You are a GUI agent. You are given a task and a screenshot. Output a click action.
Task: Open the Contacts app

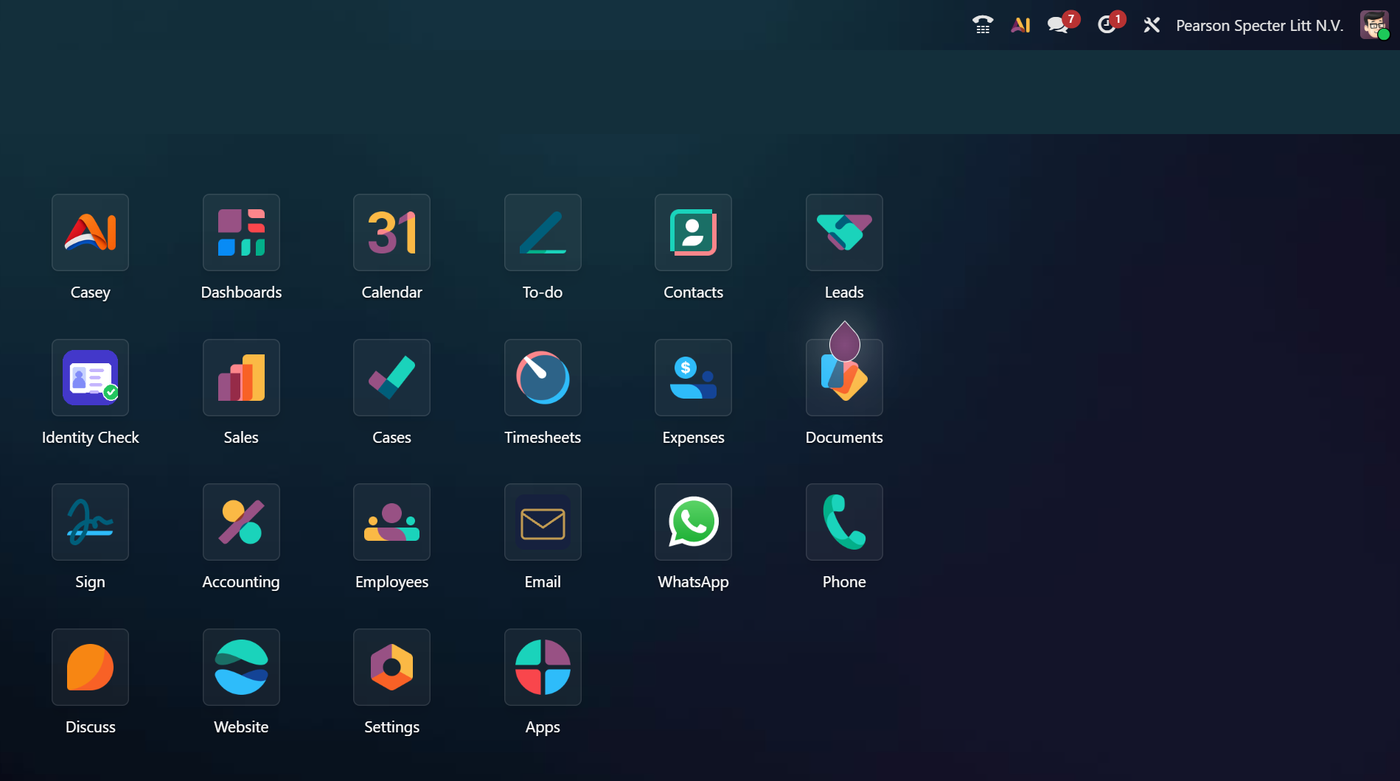[693, 232]
